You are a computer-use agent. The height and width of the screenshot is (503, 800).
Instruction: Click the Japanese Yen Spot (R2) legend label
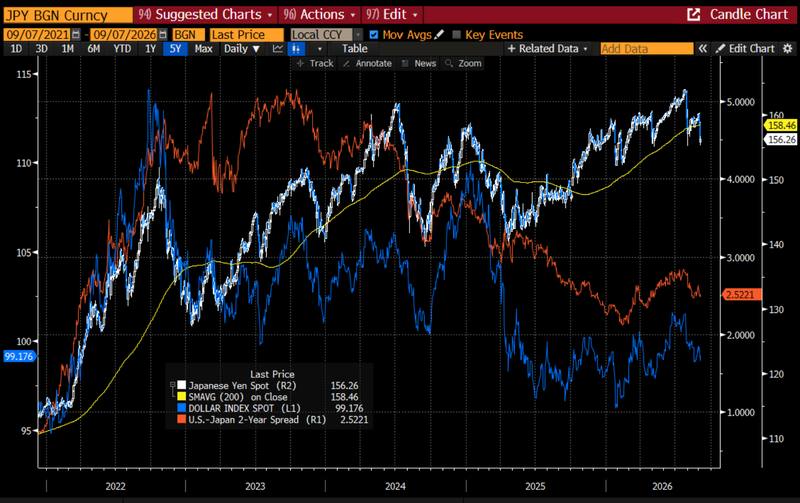(242, 386)
